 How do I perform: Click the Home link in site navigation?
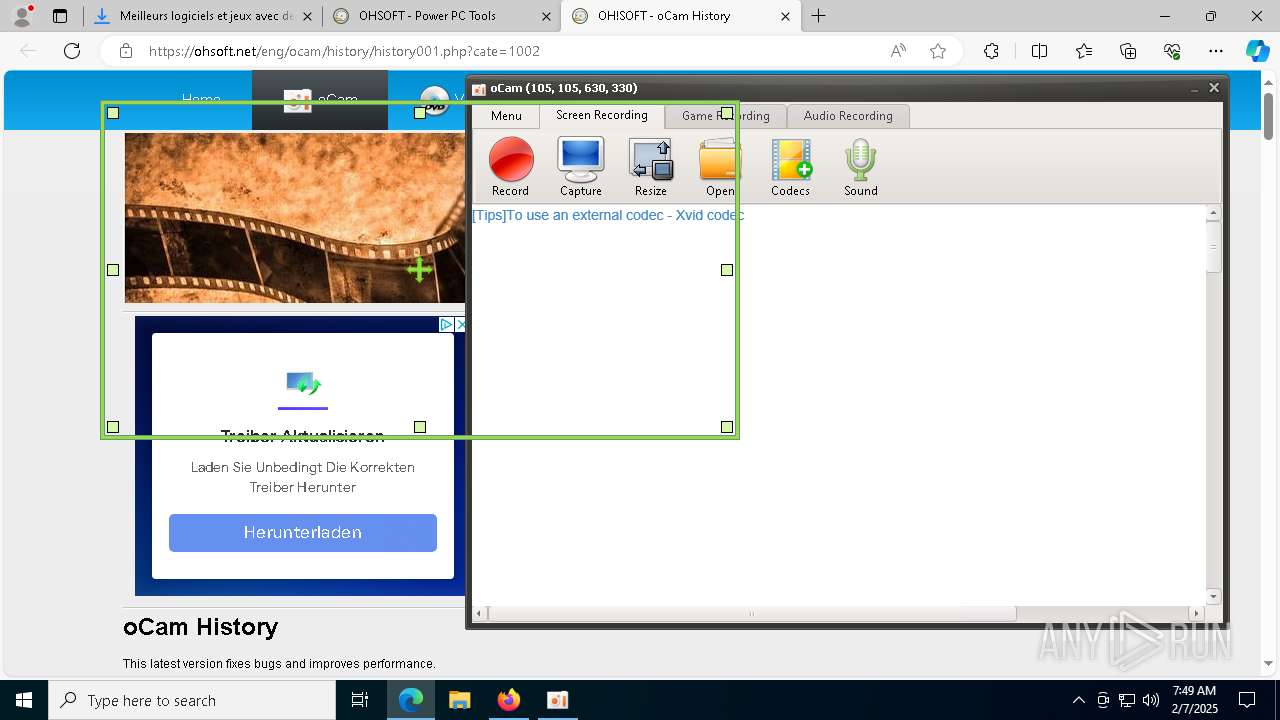pos(201,99)
